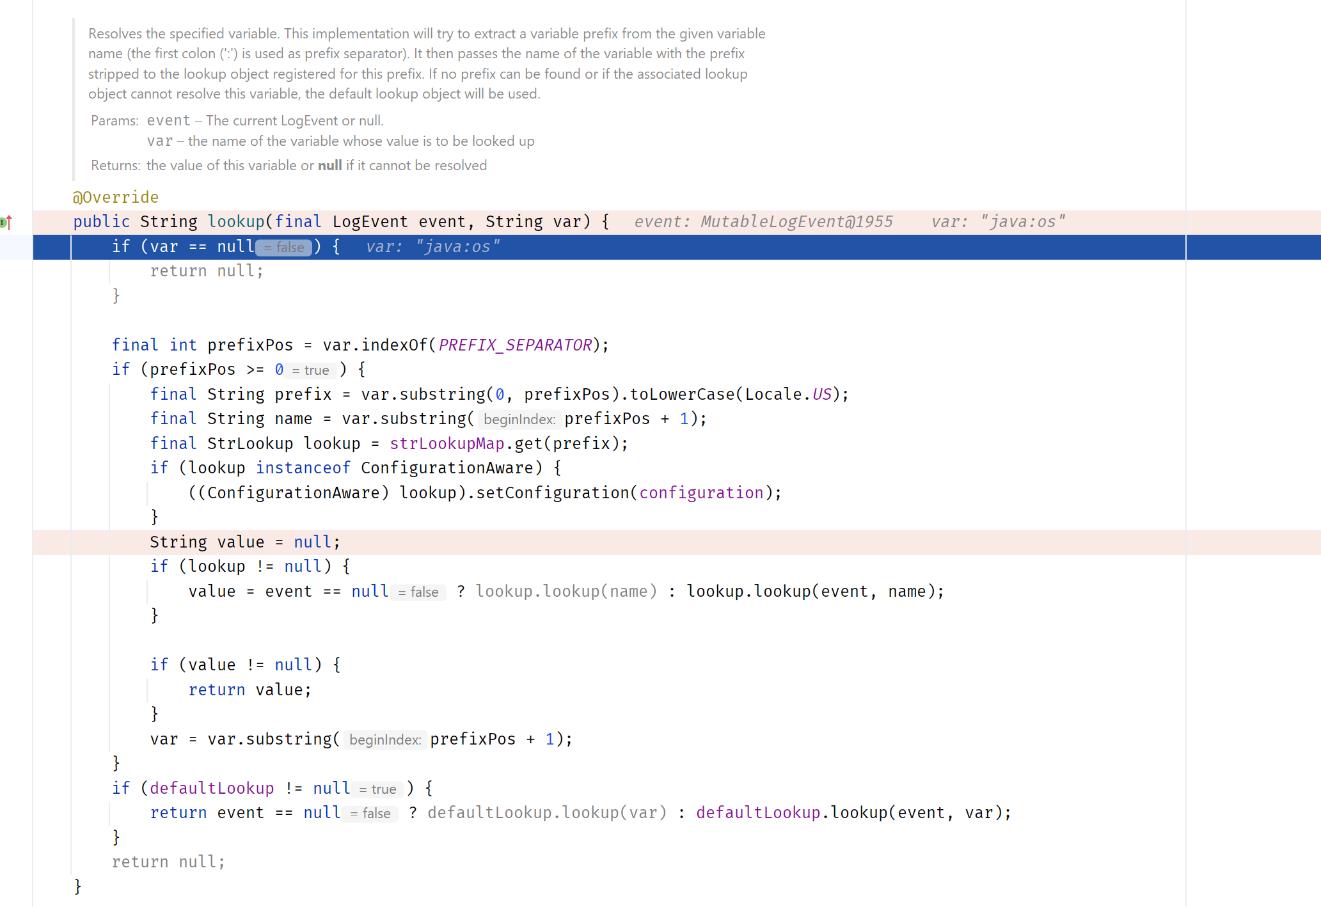
Task: Click the purple configuration argument
Action: click(702, 492)
